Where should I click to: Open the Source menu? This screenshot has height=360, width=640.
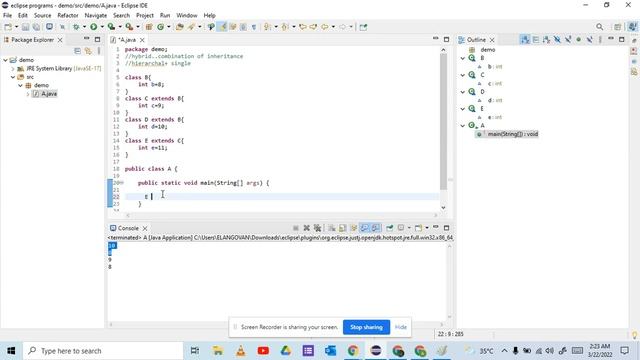click(42, 15)
